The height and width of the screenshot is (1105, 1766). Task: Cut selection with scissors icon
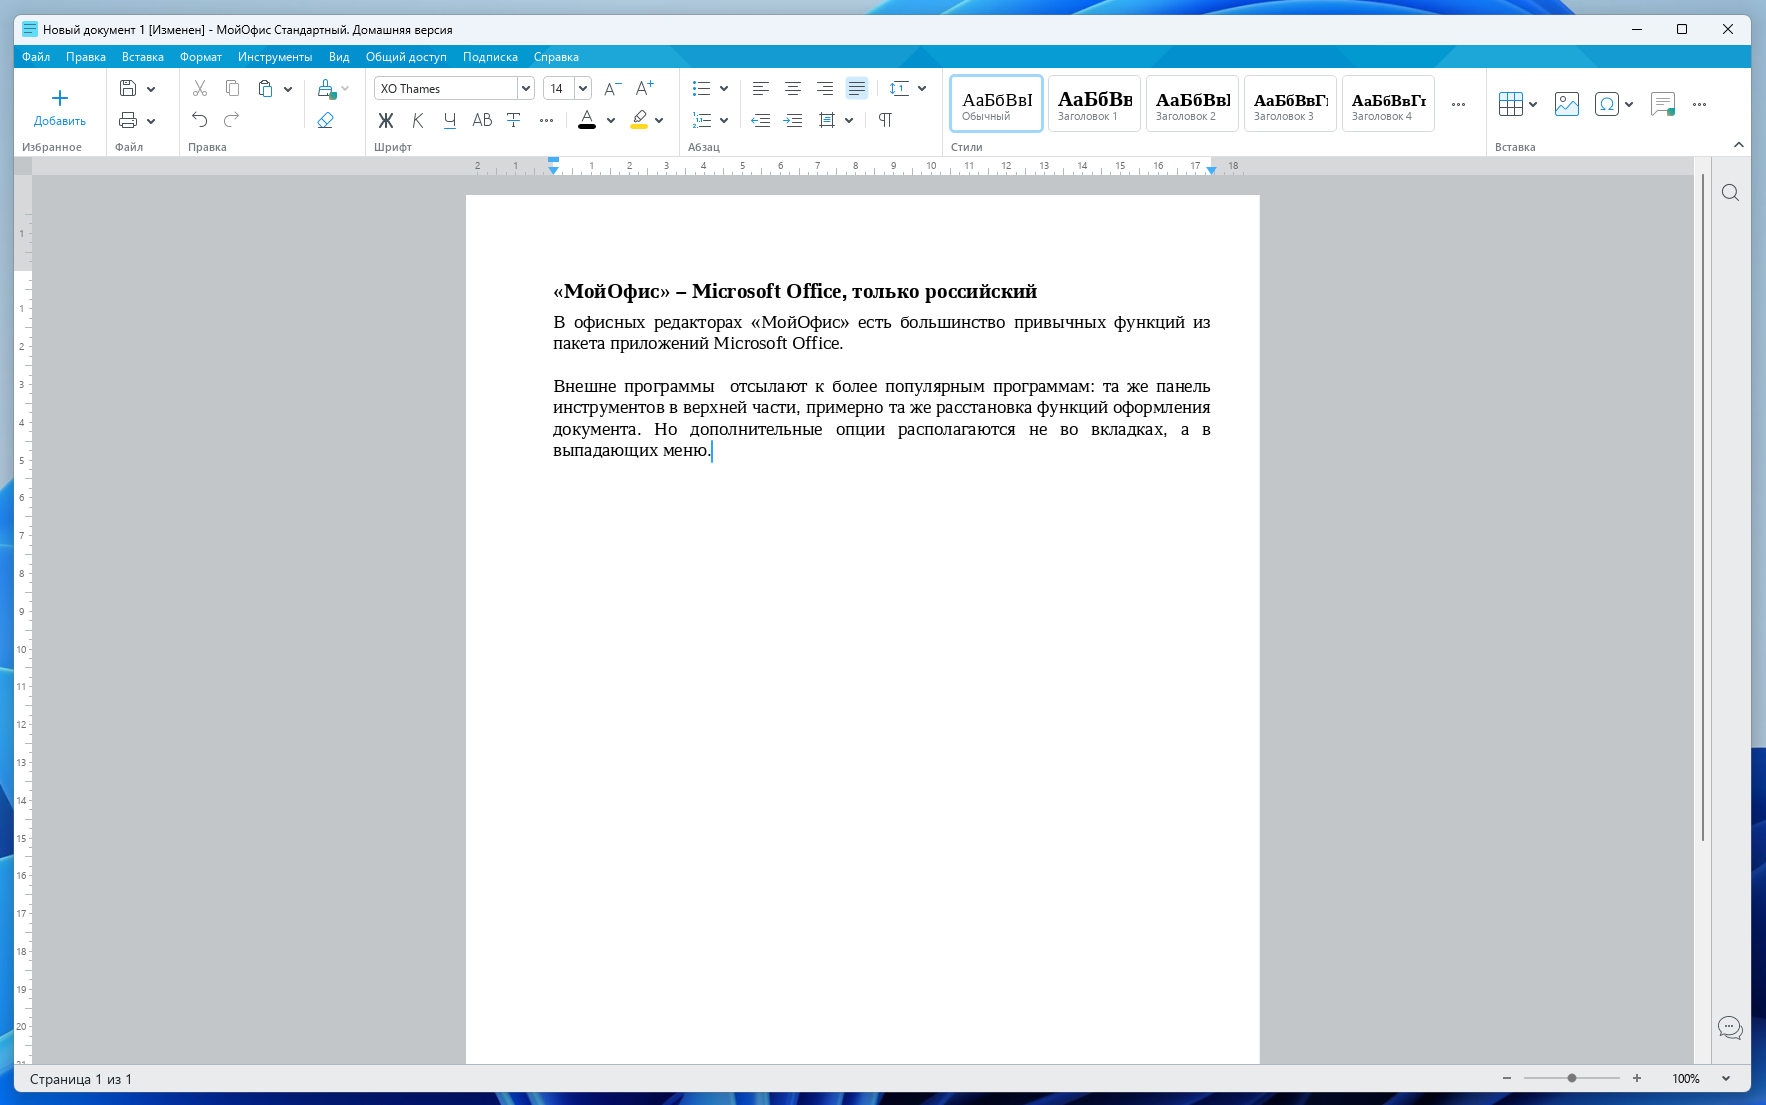pyautogui.click(x=200, y=88)
